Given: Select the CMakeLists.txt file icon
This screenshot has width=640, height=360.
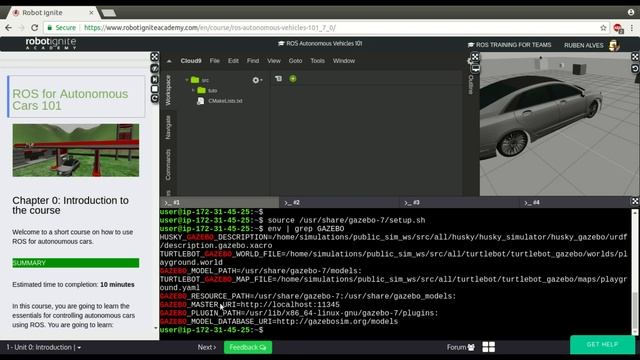Looking at the screenshot, I should [x=200, y=101].
